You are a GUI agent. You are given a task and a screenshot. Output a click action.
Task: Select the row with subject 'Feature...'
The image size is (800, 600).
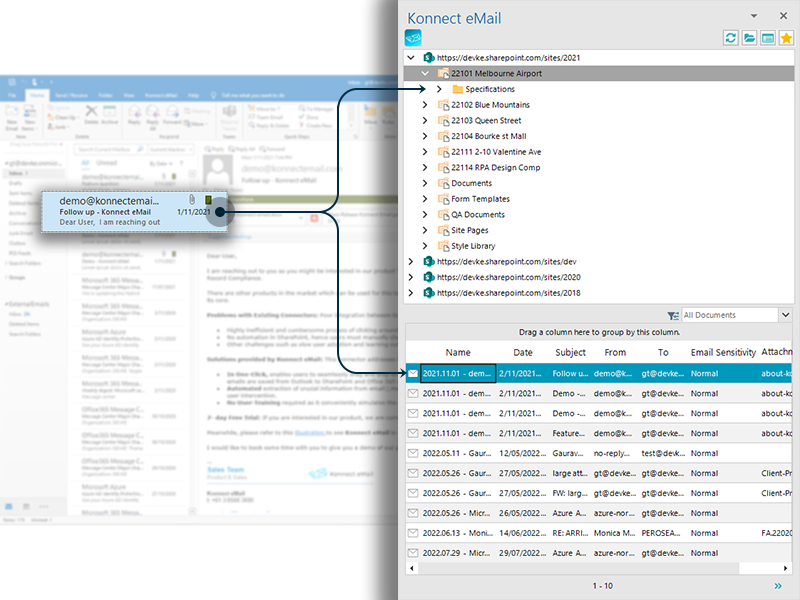[x=599, y=433]
